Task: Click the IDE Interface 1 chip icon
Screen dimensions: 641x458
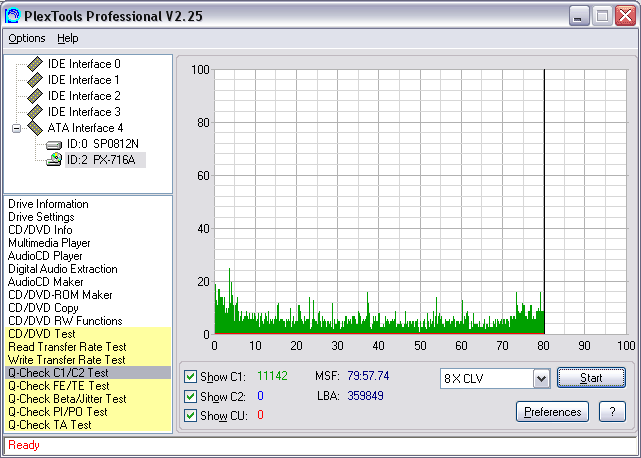Action: pos(35,80)
